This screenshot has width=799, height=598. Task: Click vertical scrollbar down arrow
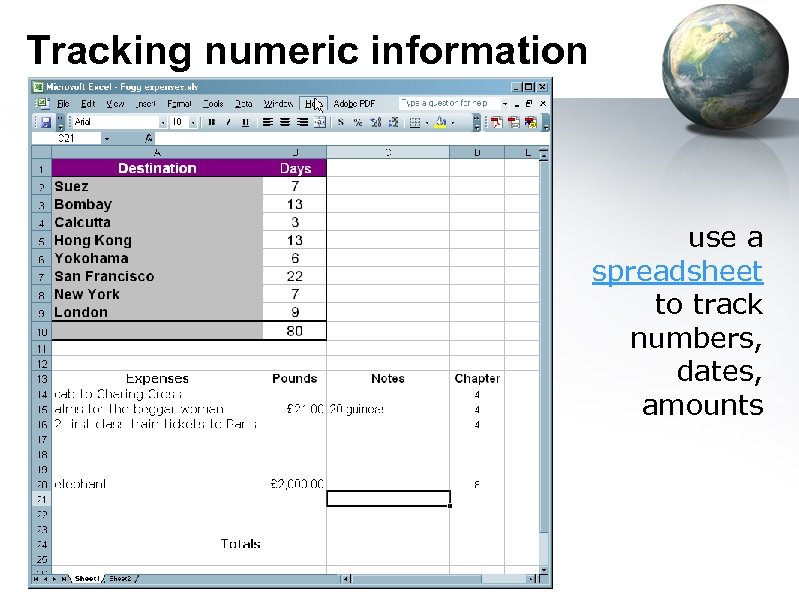[x=544, y=570]
